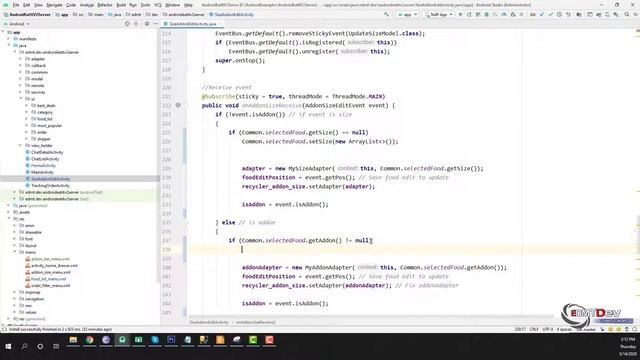Viewport: 640px width, 360px height.
Task: Open VCS Show History clock icon
Action: 559,14
